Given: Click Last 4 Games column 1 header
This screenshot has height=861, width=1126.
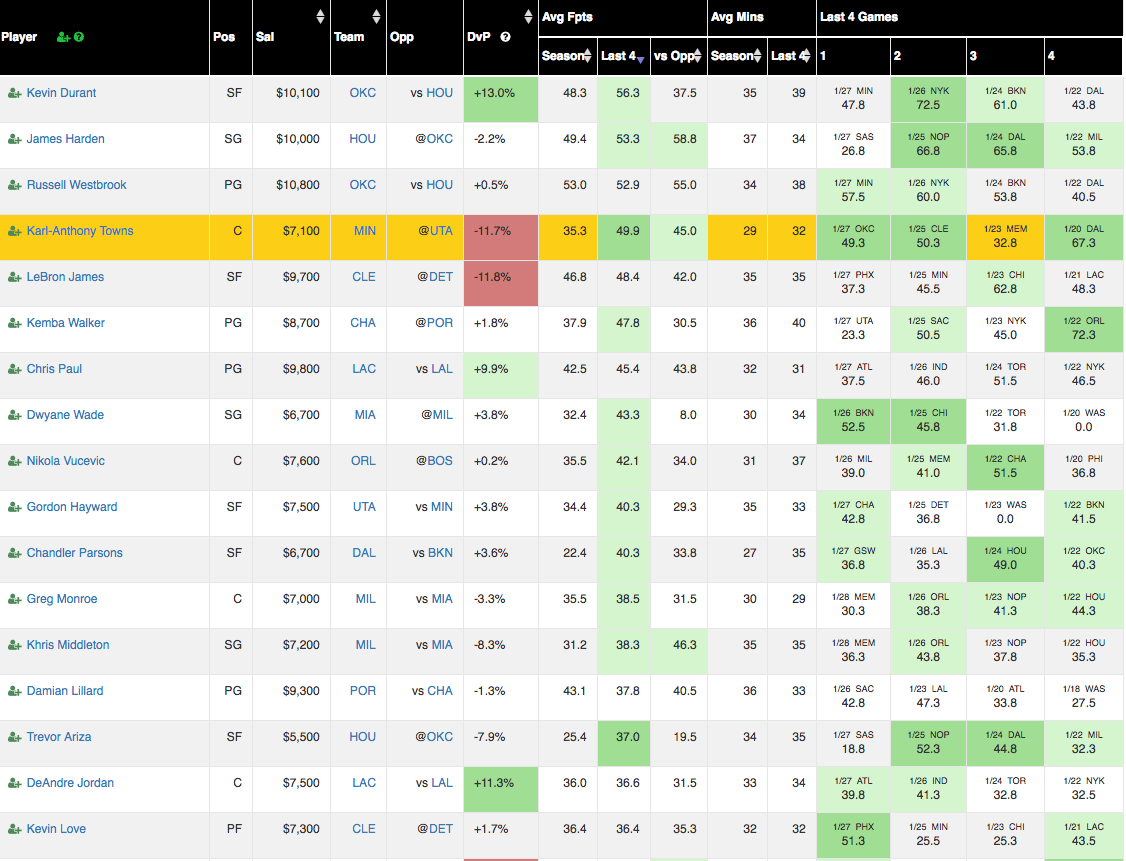Looking at the screenshot, I should (x=853, y=56).
